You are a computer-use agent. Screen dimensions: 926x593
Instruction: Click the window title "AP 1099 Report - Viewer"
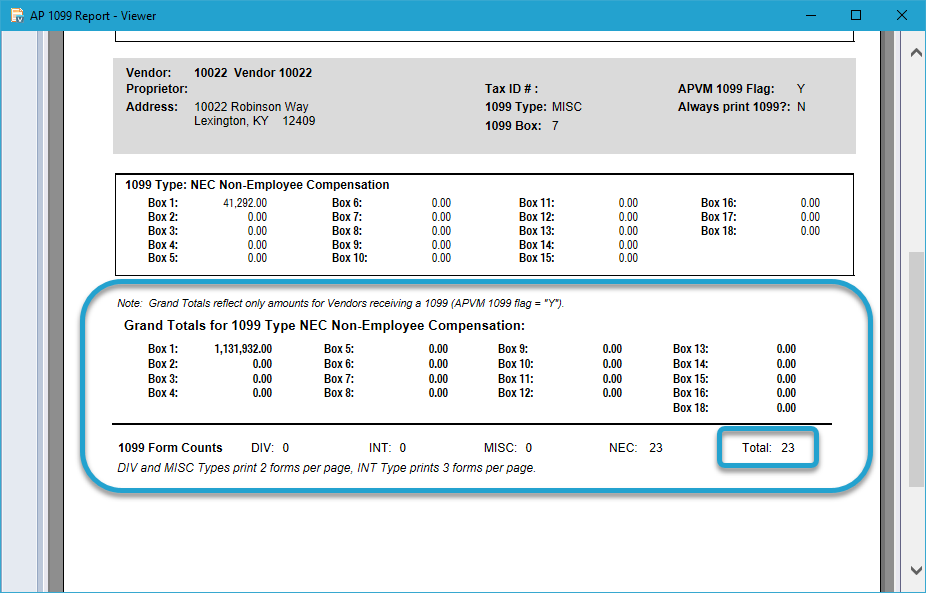93,16
